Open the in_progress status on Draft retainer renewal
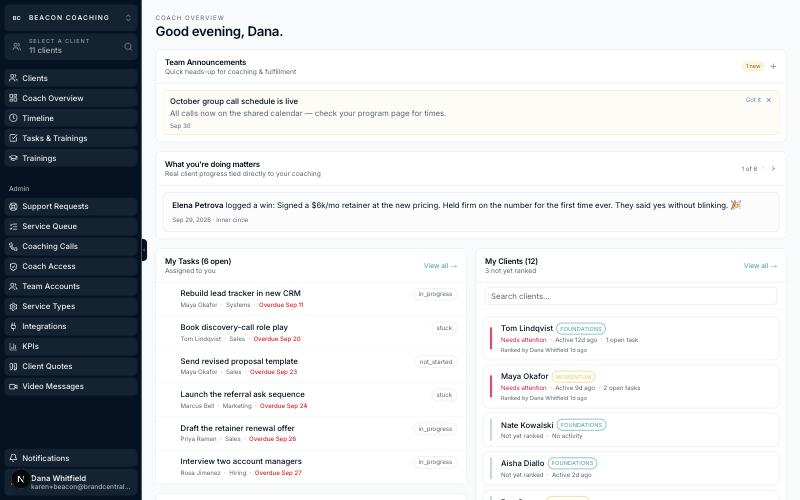The height and width of the screenshot is (500, 800). click(x=435, y=429)
